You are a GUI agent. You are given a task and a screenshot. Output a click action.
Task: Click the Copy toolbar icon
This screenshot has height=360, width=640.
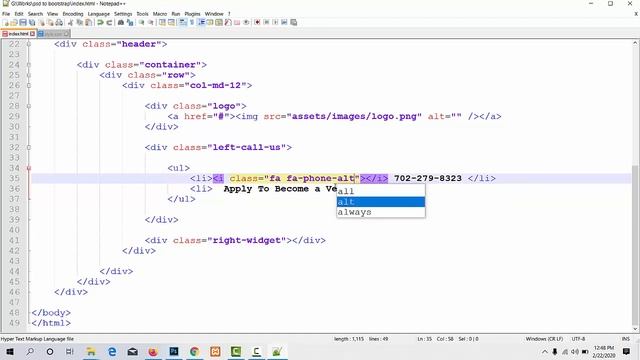pyautogui.click(x=79, y=22)
